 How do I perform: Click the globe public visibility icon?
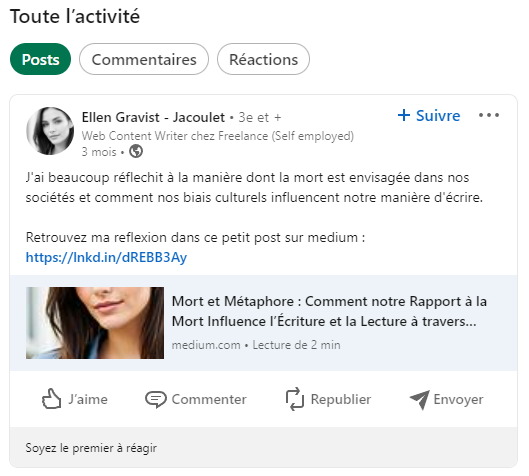[x=136, y=151]
